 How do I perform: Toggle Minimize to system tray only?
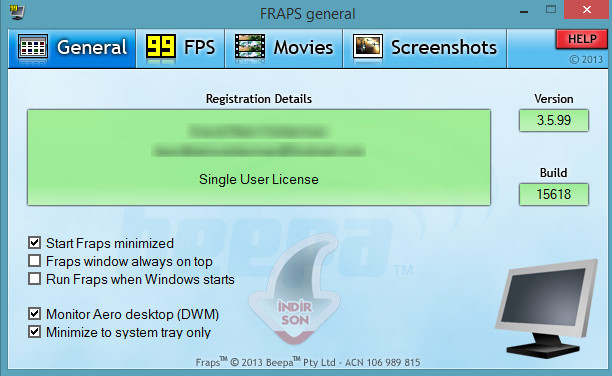click(x=34, y=331)
